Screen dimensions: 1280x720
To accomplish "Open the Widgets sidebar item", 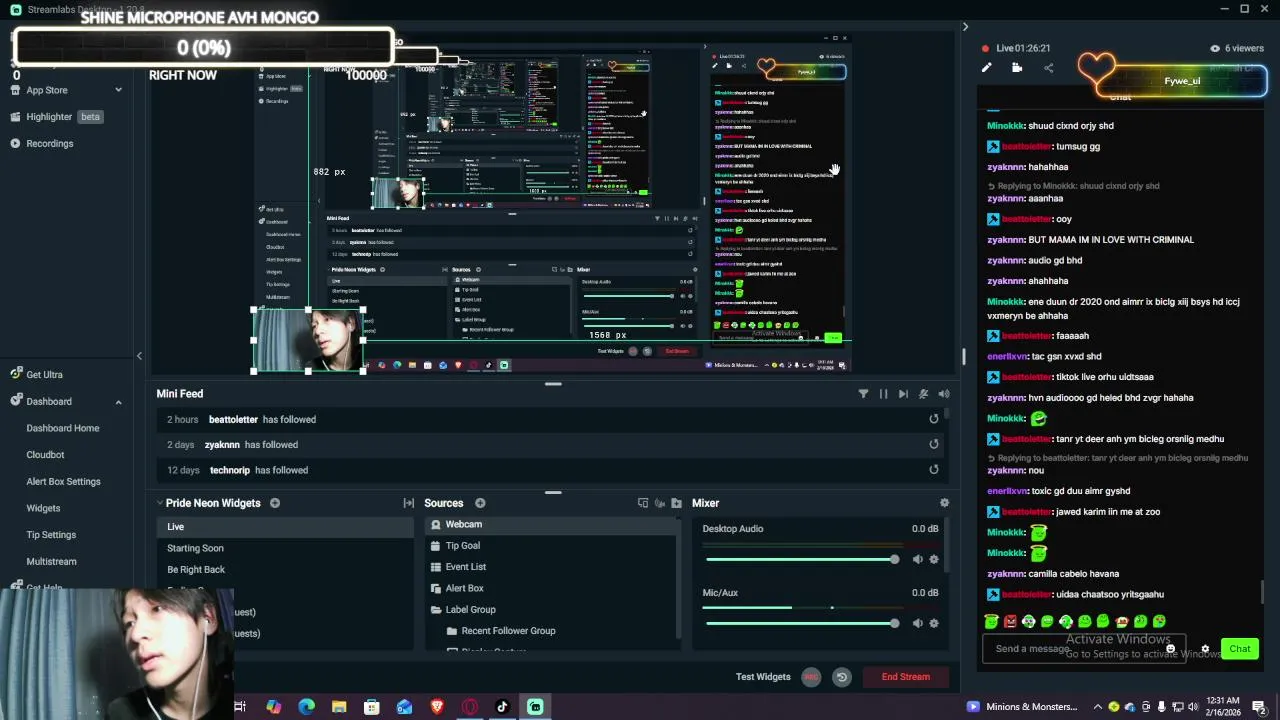I will click(43, 508).
